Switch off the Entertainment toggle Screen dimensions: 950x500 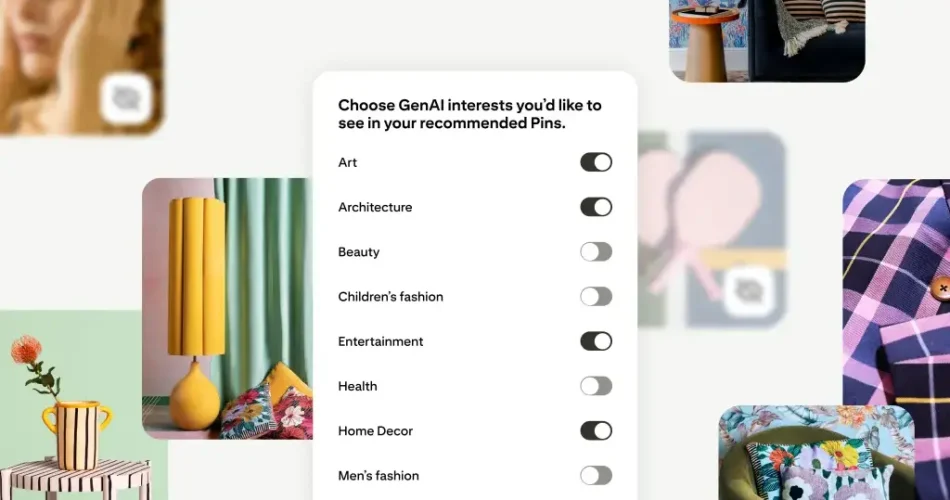tap(596, 341)
